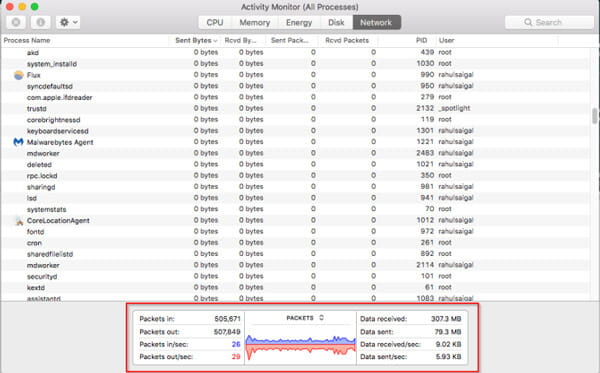Sort by the Rcvd Packets column

(x=348, y=41)
